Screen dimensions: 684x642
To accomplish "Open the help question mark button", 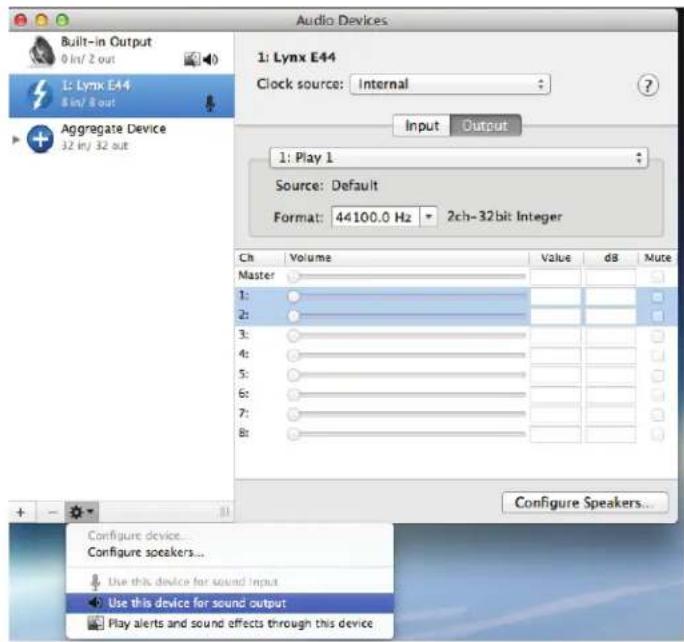I will pyautogui.click(x=648, y=86).
